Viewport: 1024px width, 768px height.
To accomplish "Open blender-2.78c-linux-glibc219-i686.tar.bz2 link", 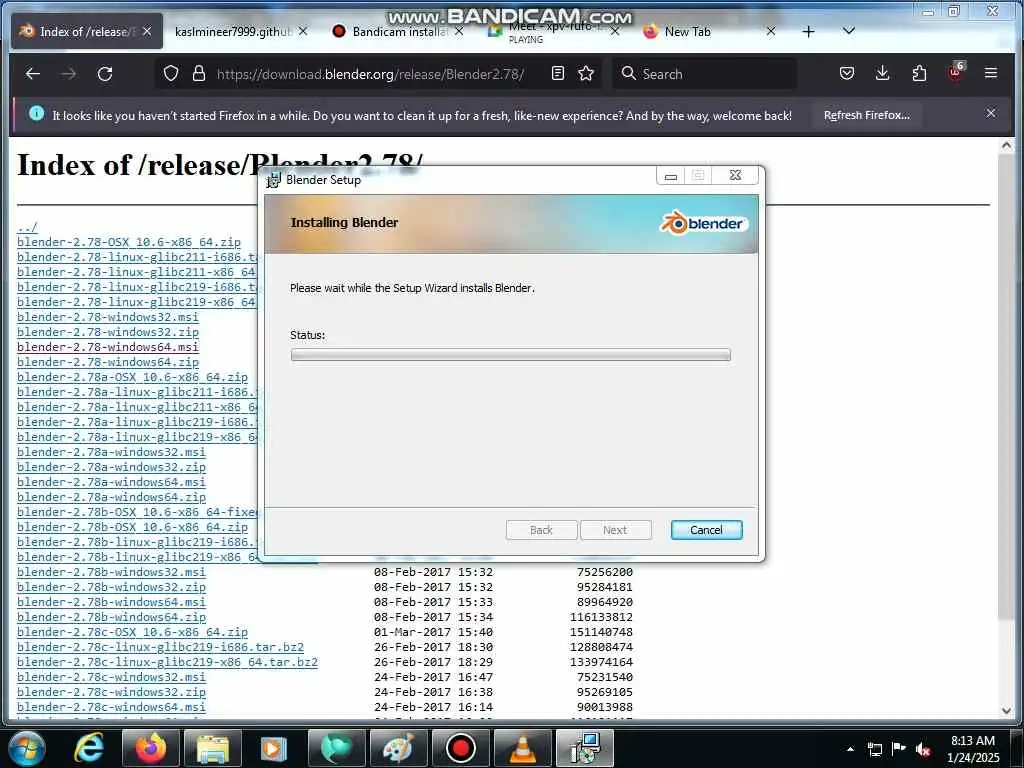I will 160,647.
